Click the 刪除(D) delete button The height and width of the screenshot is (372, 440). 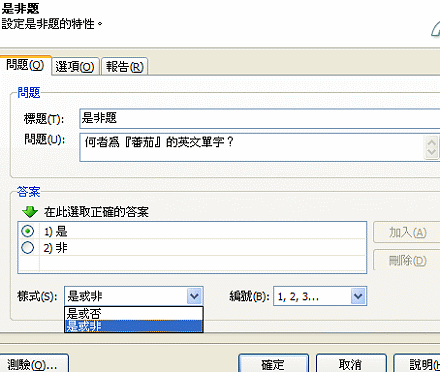[x=407, y=260]
